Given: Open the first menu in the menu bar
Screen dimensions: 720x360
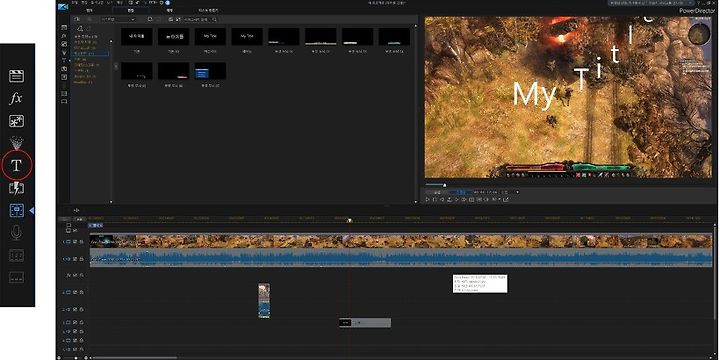Looking at the screenshot, I should click(x=75, y=2).
